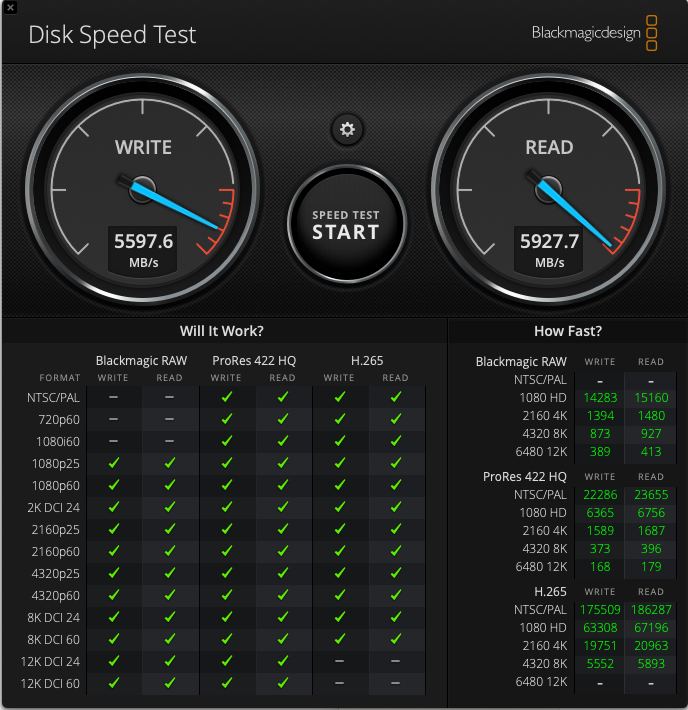Image resolution: width=688 pixels, height=710 pixels.
Task: Click the READ gauge label
Action: (x=549, y=147)
